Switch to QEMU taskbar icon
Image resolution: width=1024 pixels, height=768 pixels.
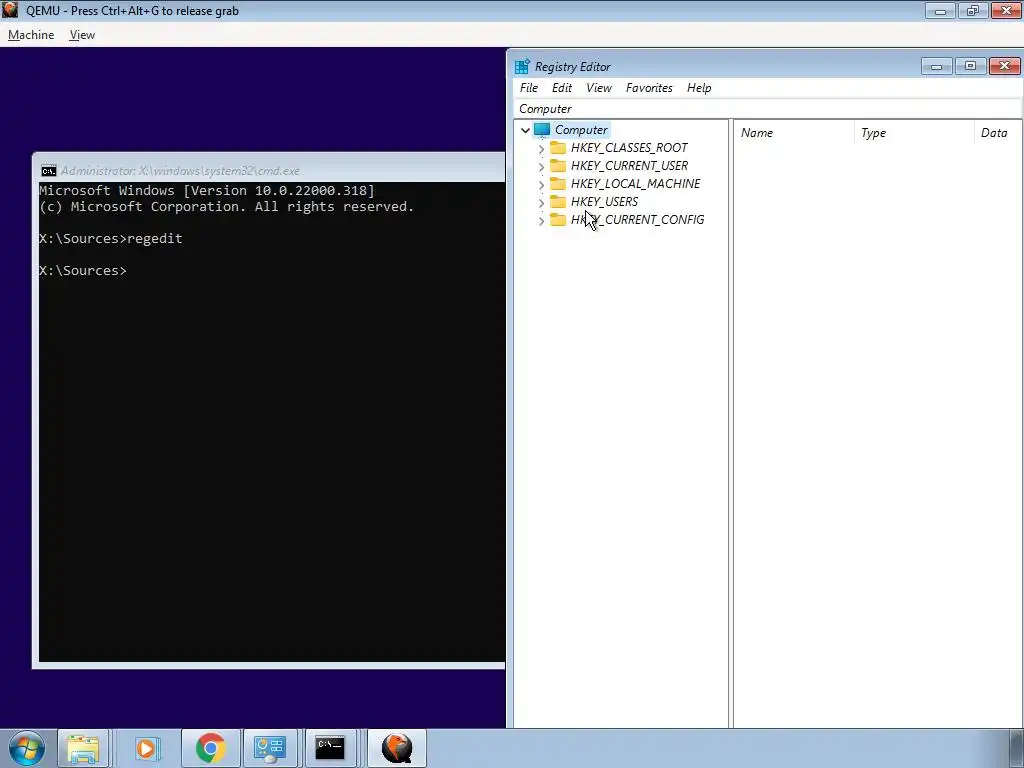(x=397, y=748)
